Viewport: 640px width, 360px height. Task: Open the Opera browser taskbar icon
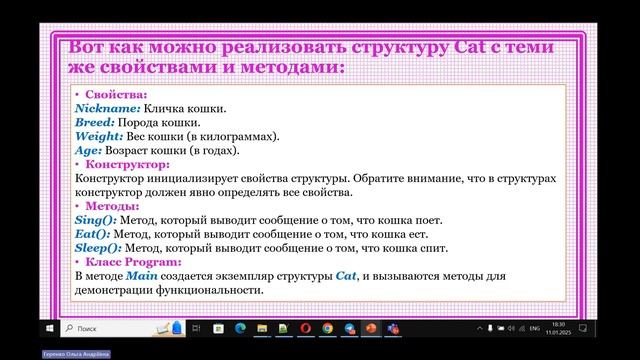(x=306, y=329)
